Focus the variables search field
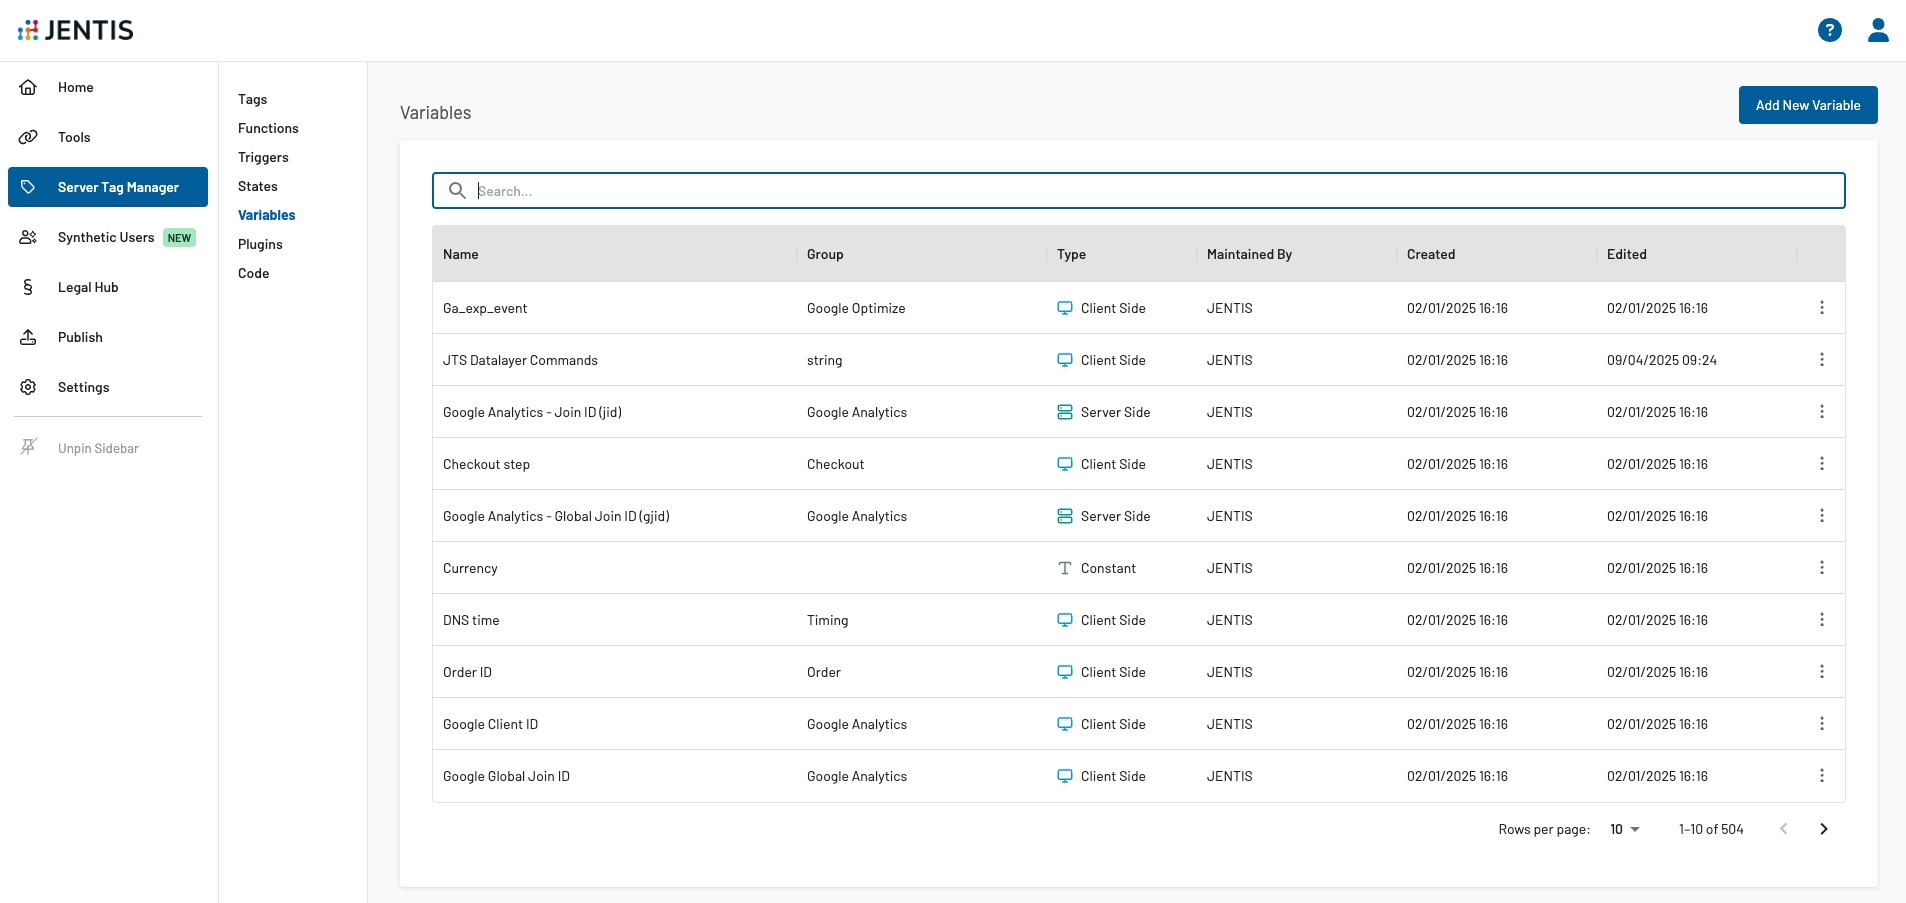This screenshot has width=1906, height=903. click(1150, 191)
